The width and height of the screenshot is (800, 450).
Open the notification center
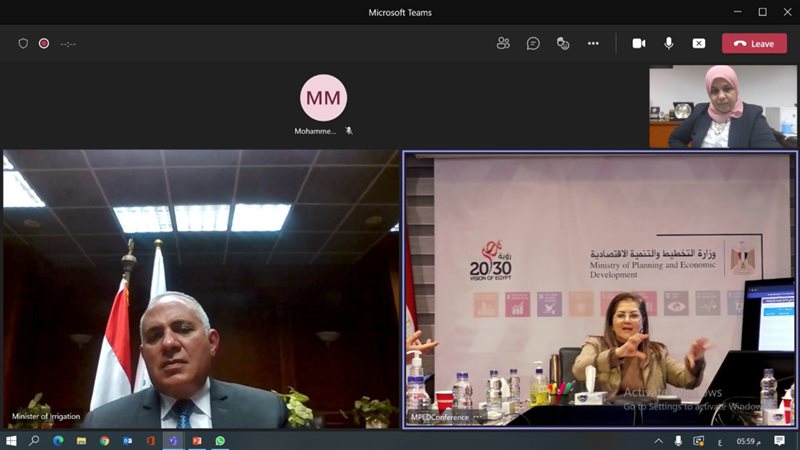click(x=779, y=440)
